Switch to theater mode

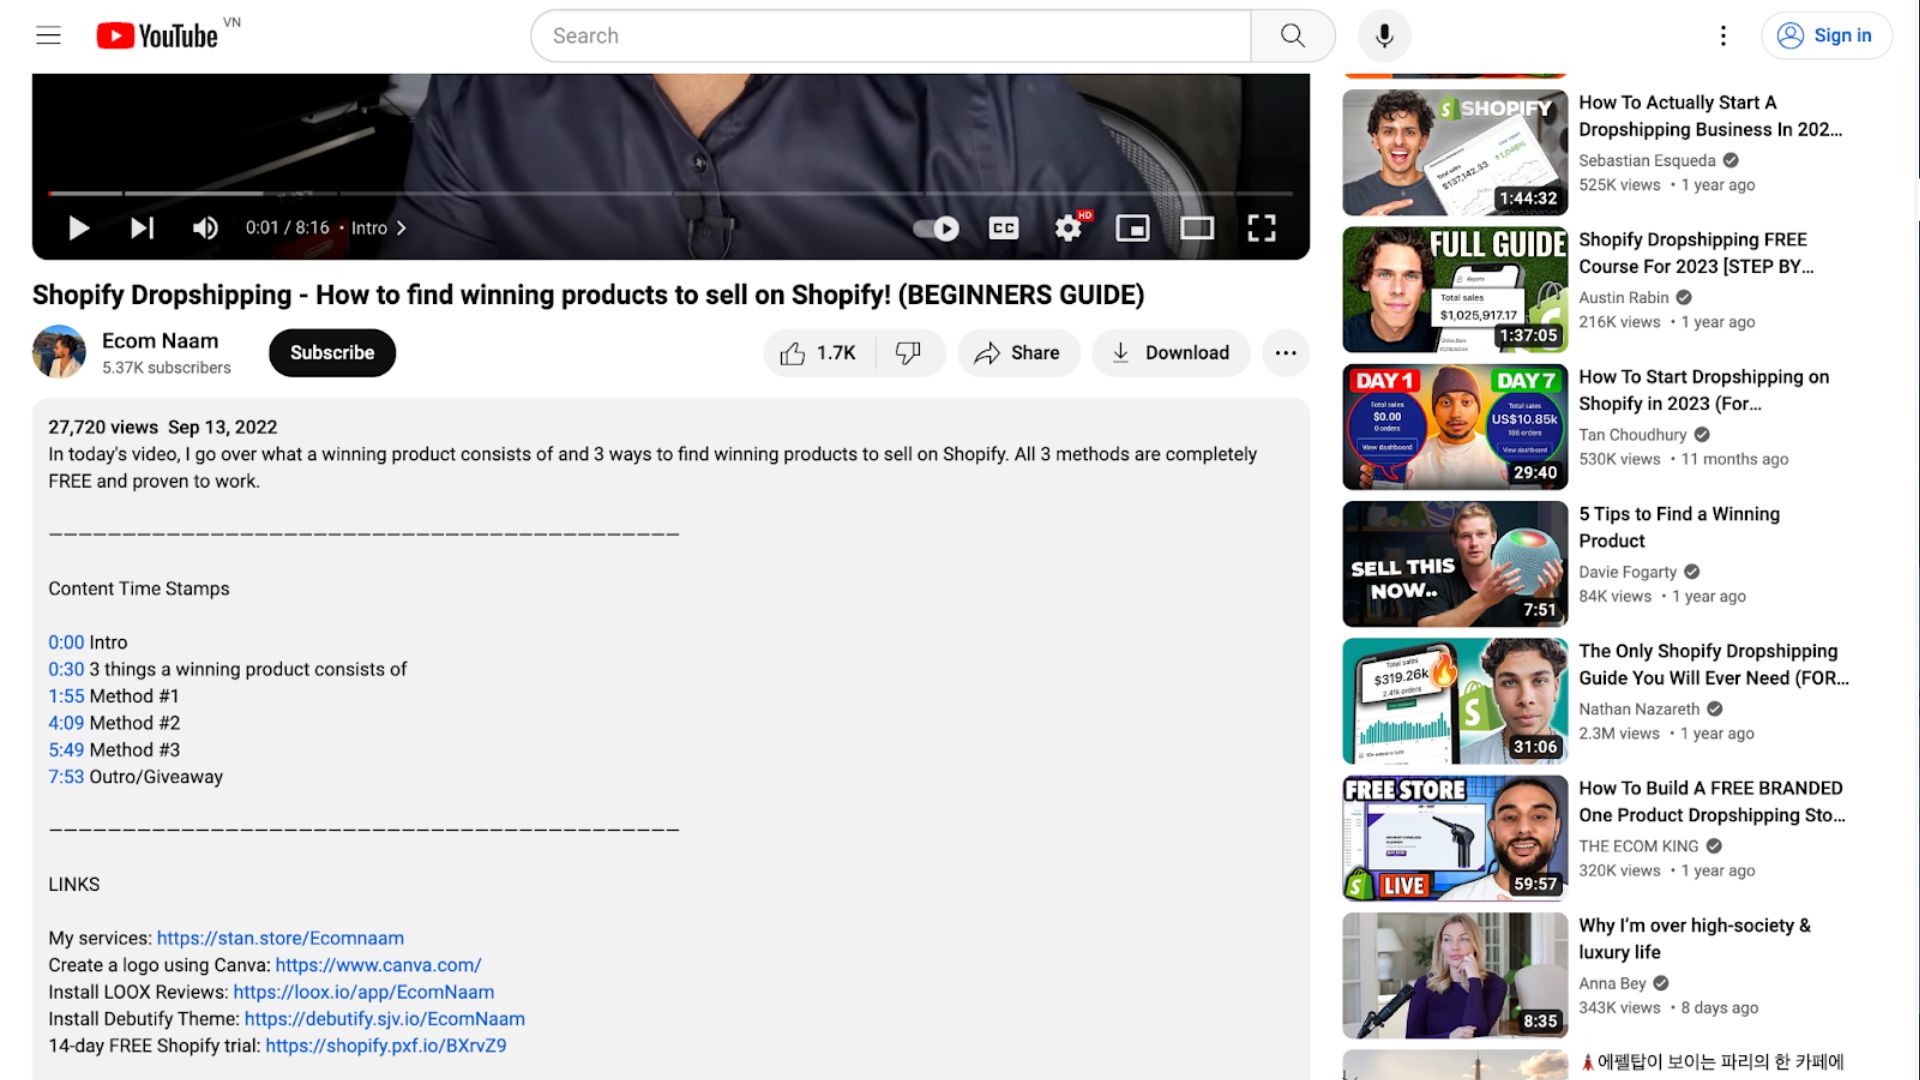tap(1197, 228)
